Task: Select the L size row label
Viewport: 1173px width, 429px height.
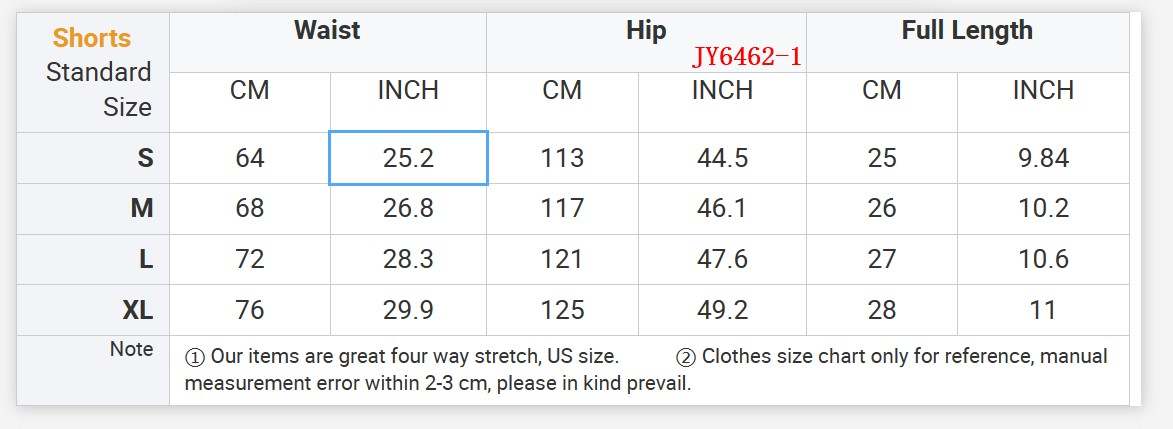Action: tap(146, 259)
